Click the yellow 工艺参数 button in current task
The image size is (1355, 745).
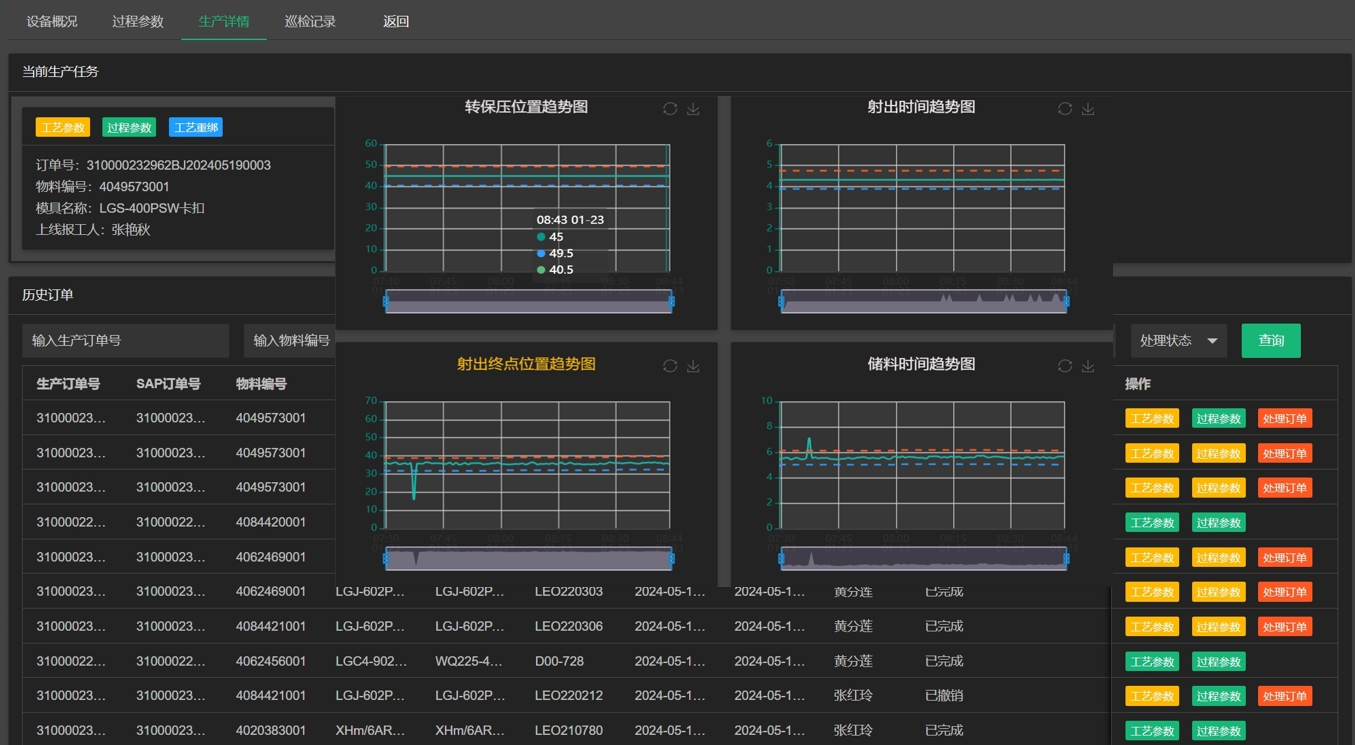63,128
